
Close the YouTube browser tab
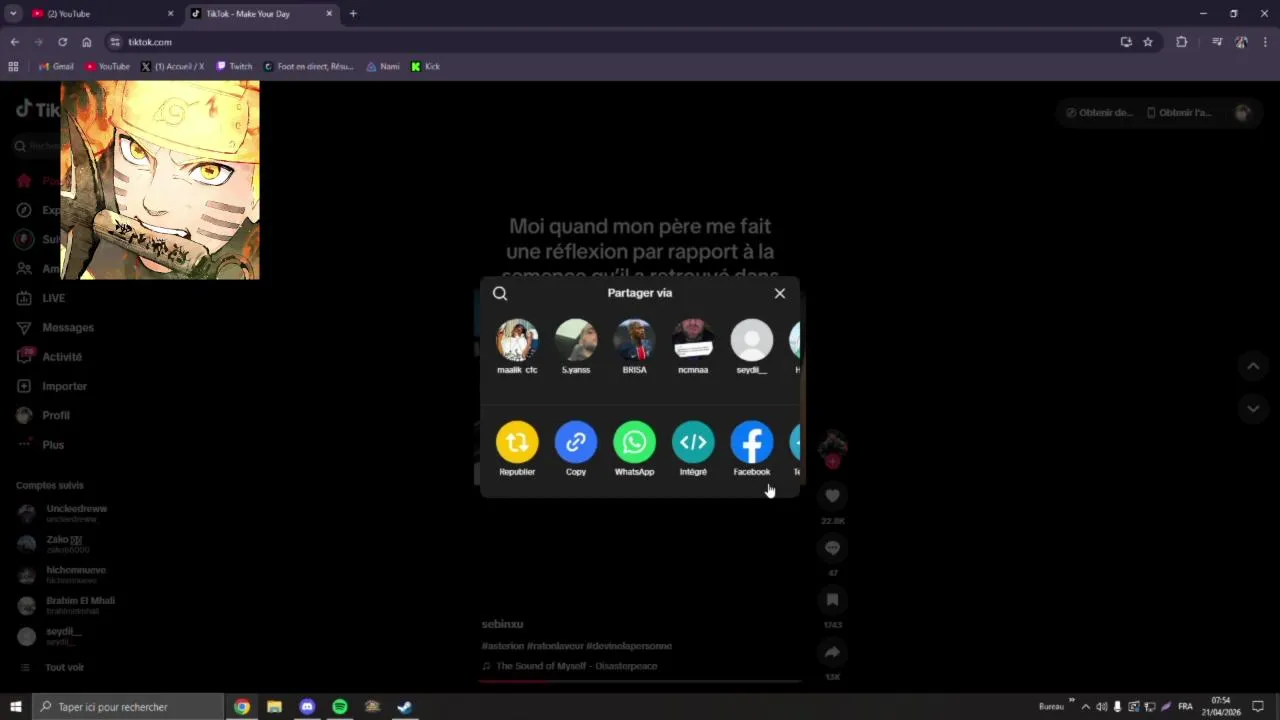pyautogui.click(x=170, y=14)
